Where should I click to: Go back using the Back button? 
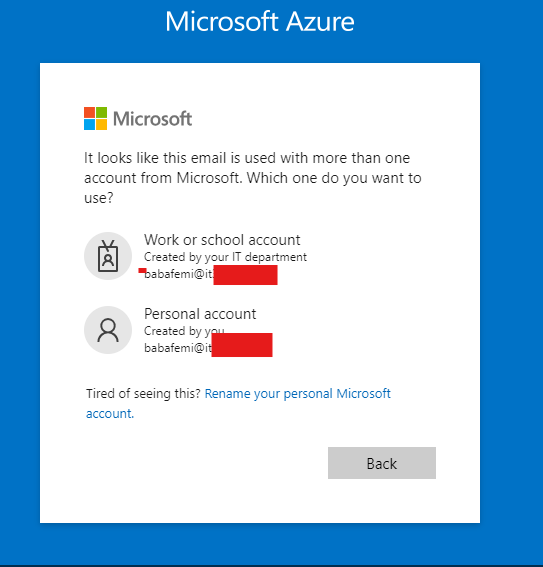coord(382,463)
